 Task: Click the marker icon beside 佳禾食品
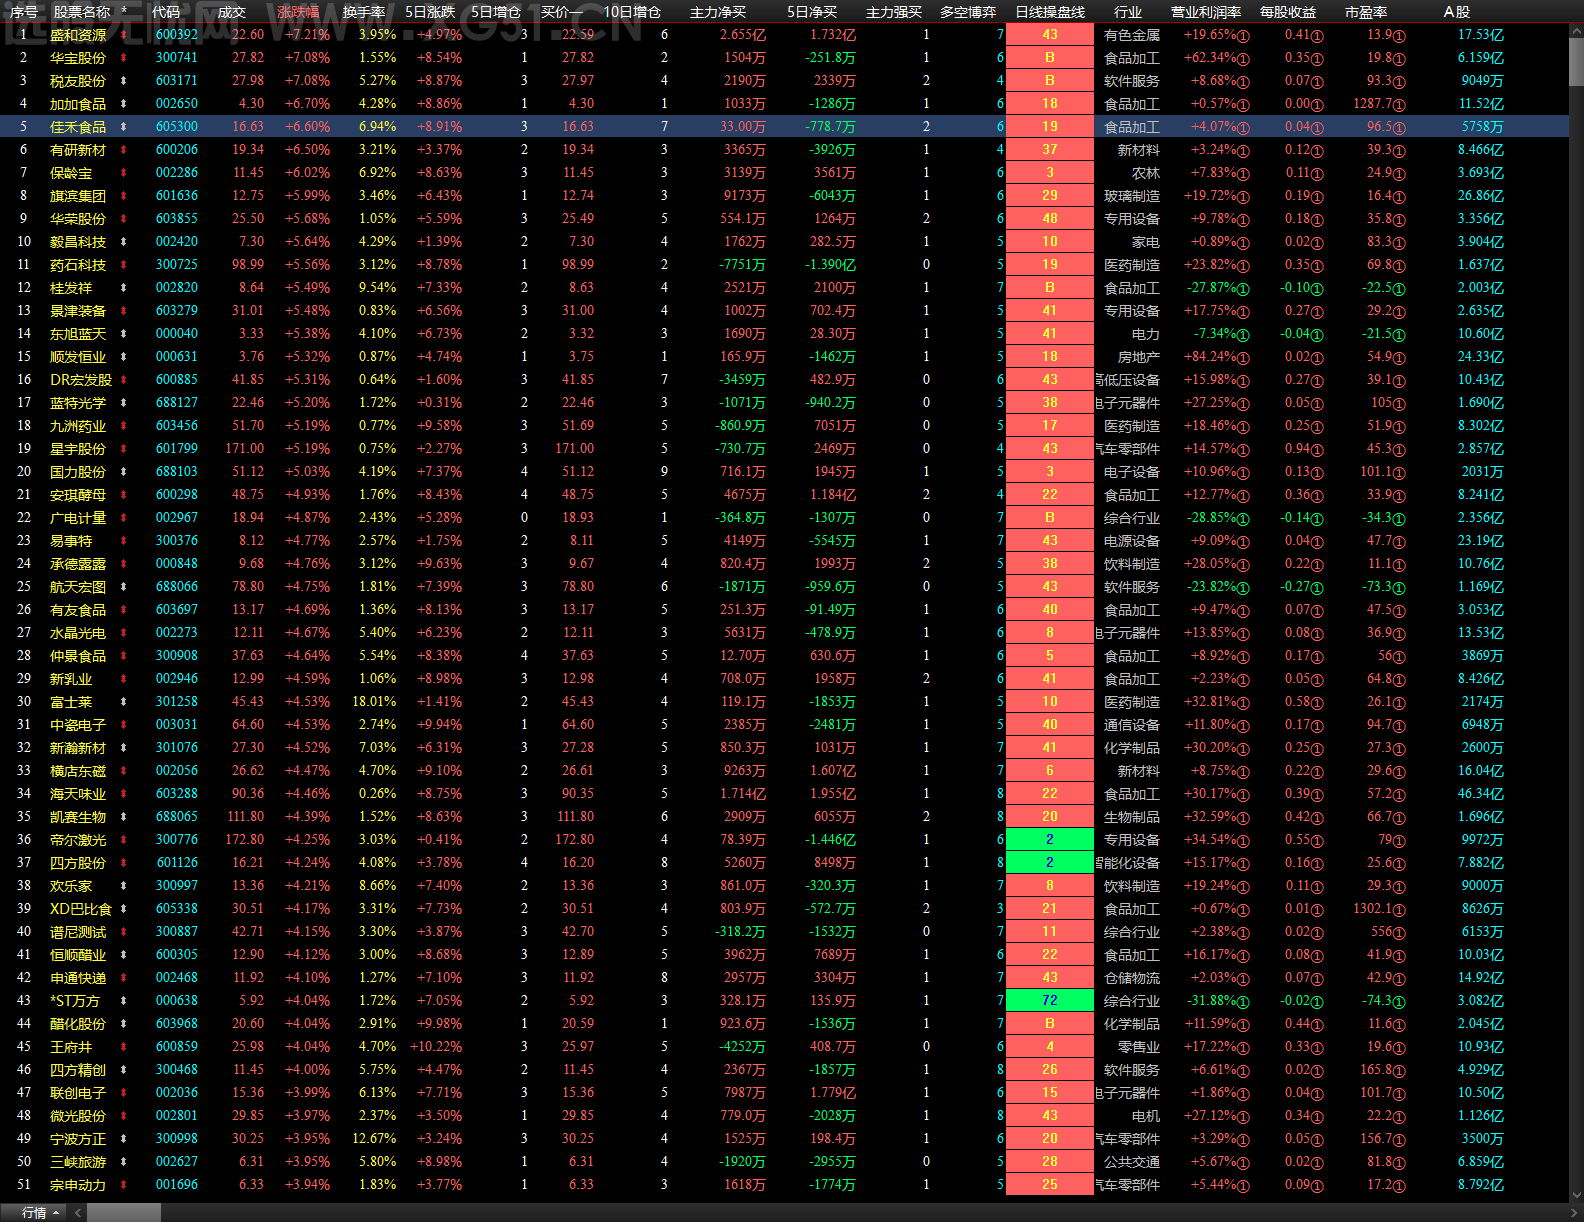(124, 127)
